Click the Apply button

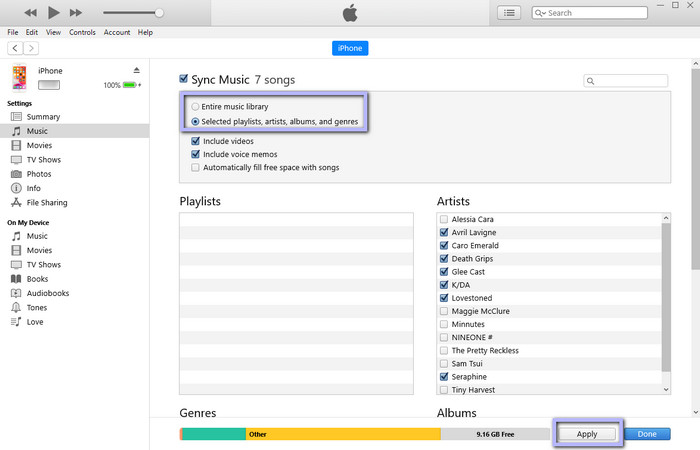click(587, 434)
